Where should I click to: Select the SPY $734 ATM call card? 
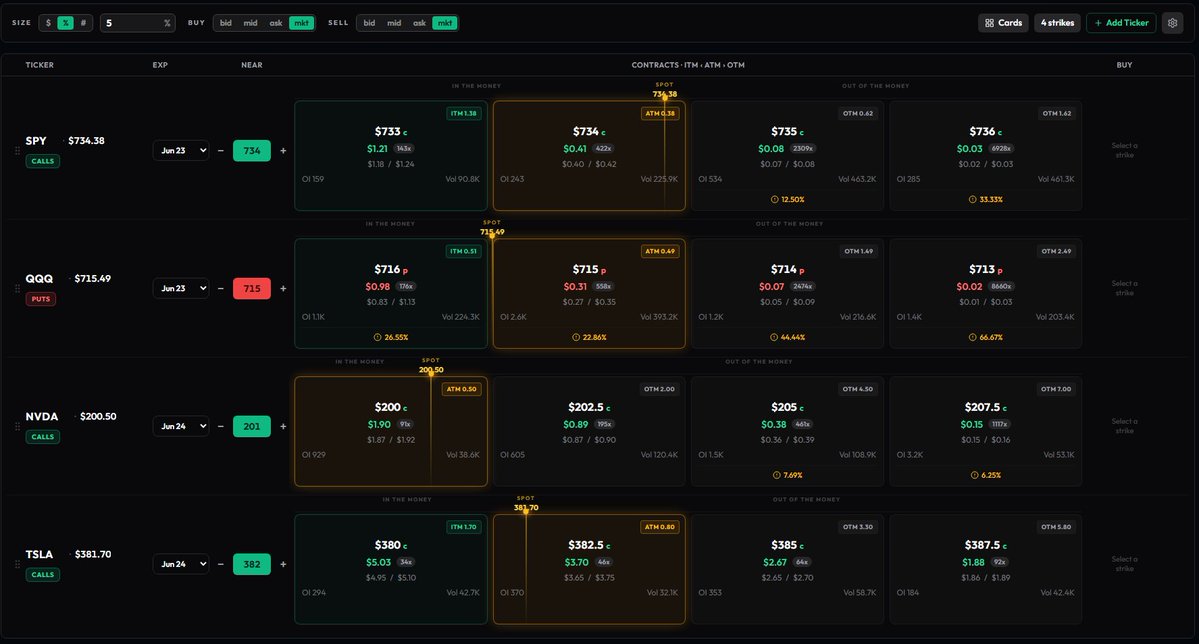(x=589, y=156)
